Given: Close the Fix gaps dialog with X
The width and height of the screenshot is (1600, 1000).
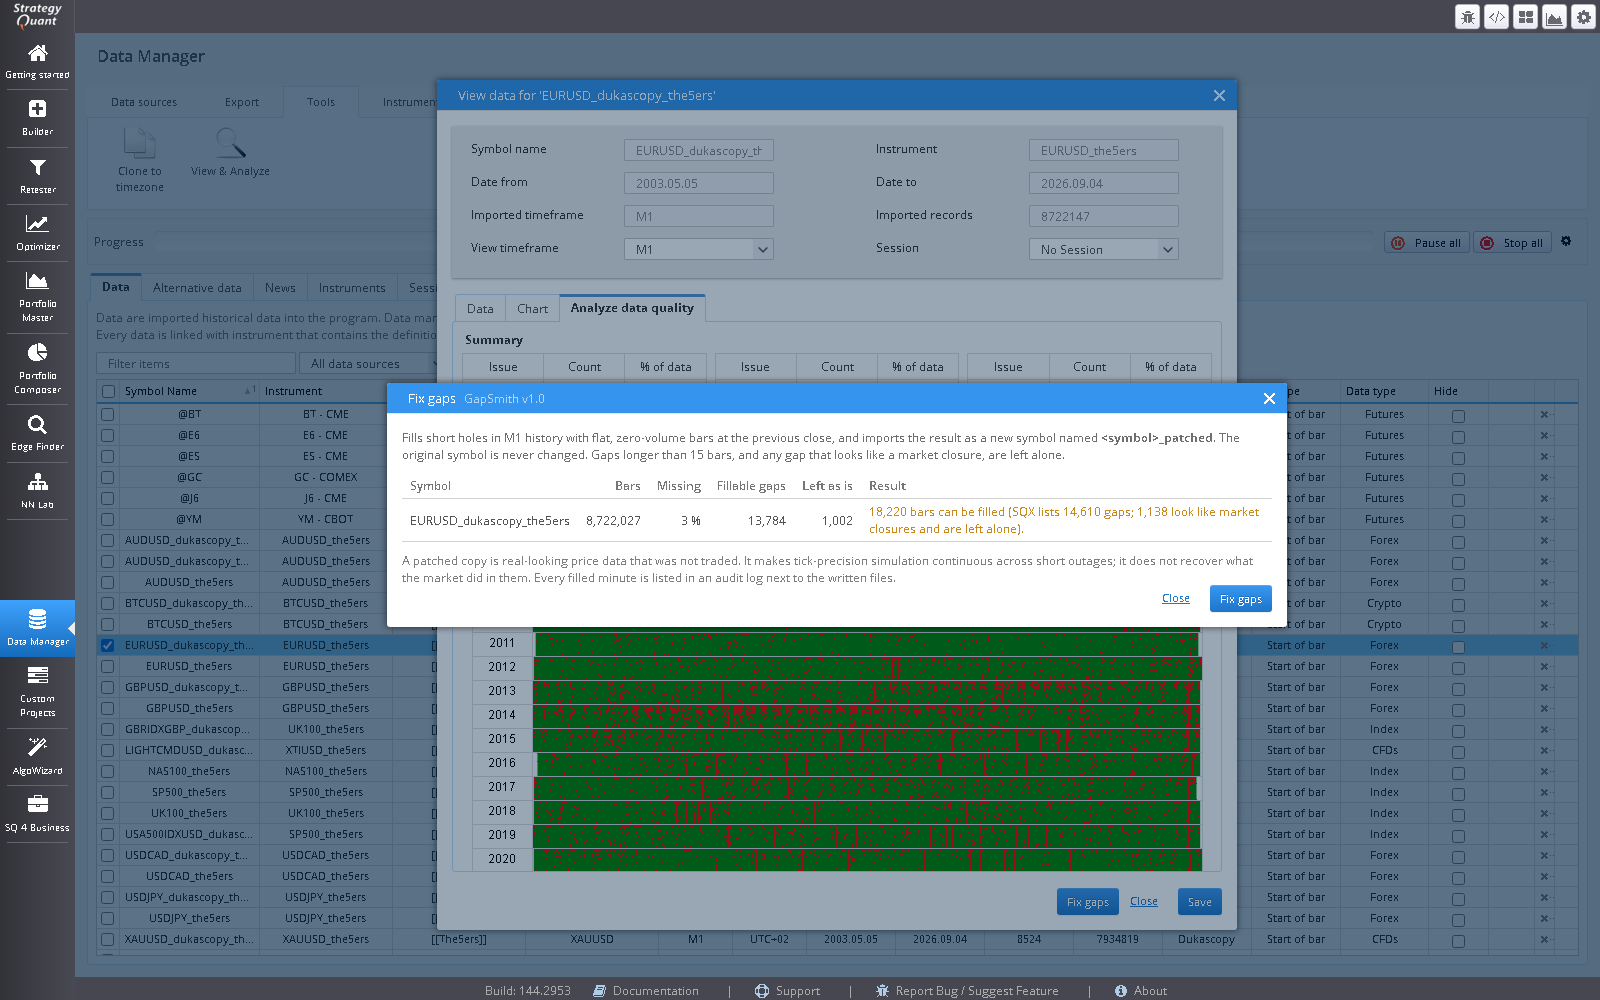Looking at the screenshot, I should [x=1269, y=398].
